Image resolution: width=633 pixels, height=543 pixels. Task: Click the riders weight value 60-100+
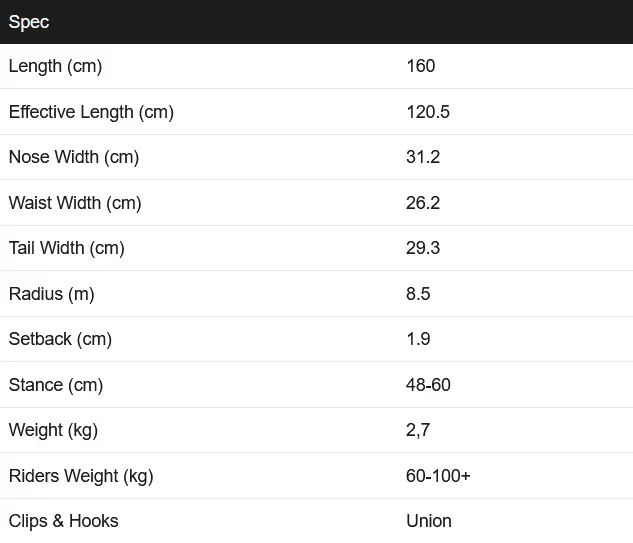point(438,476)
